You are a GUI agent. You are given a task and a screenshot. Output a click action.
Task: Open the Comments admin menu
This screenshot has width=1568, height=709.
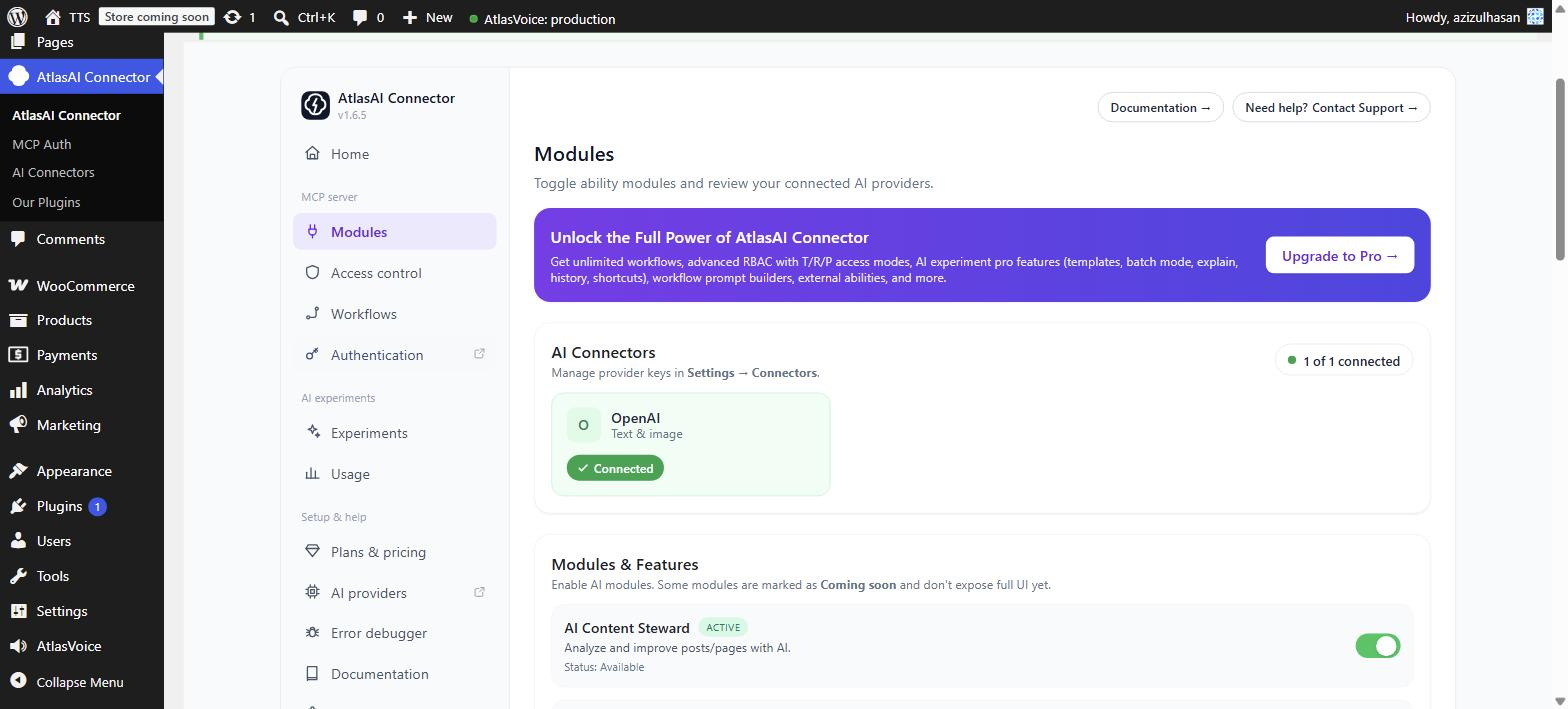point(82,239)
